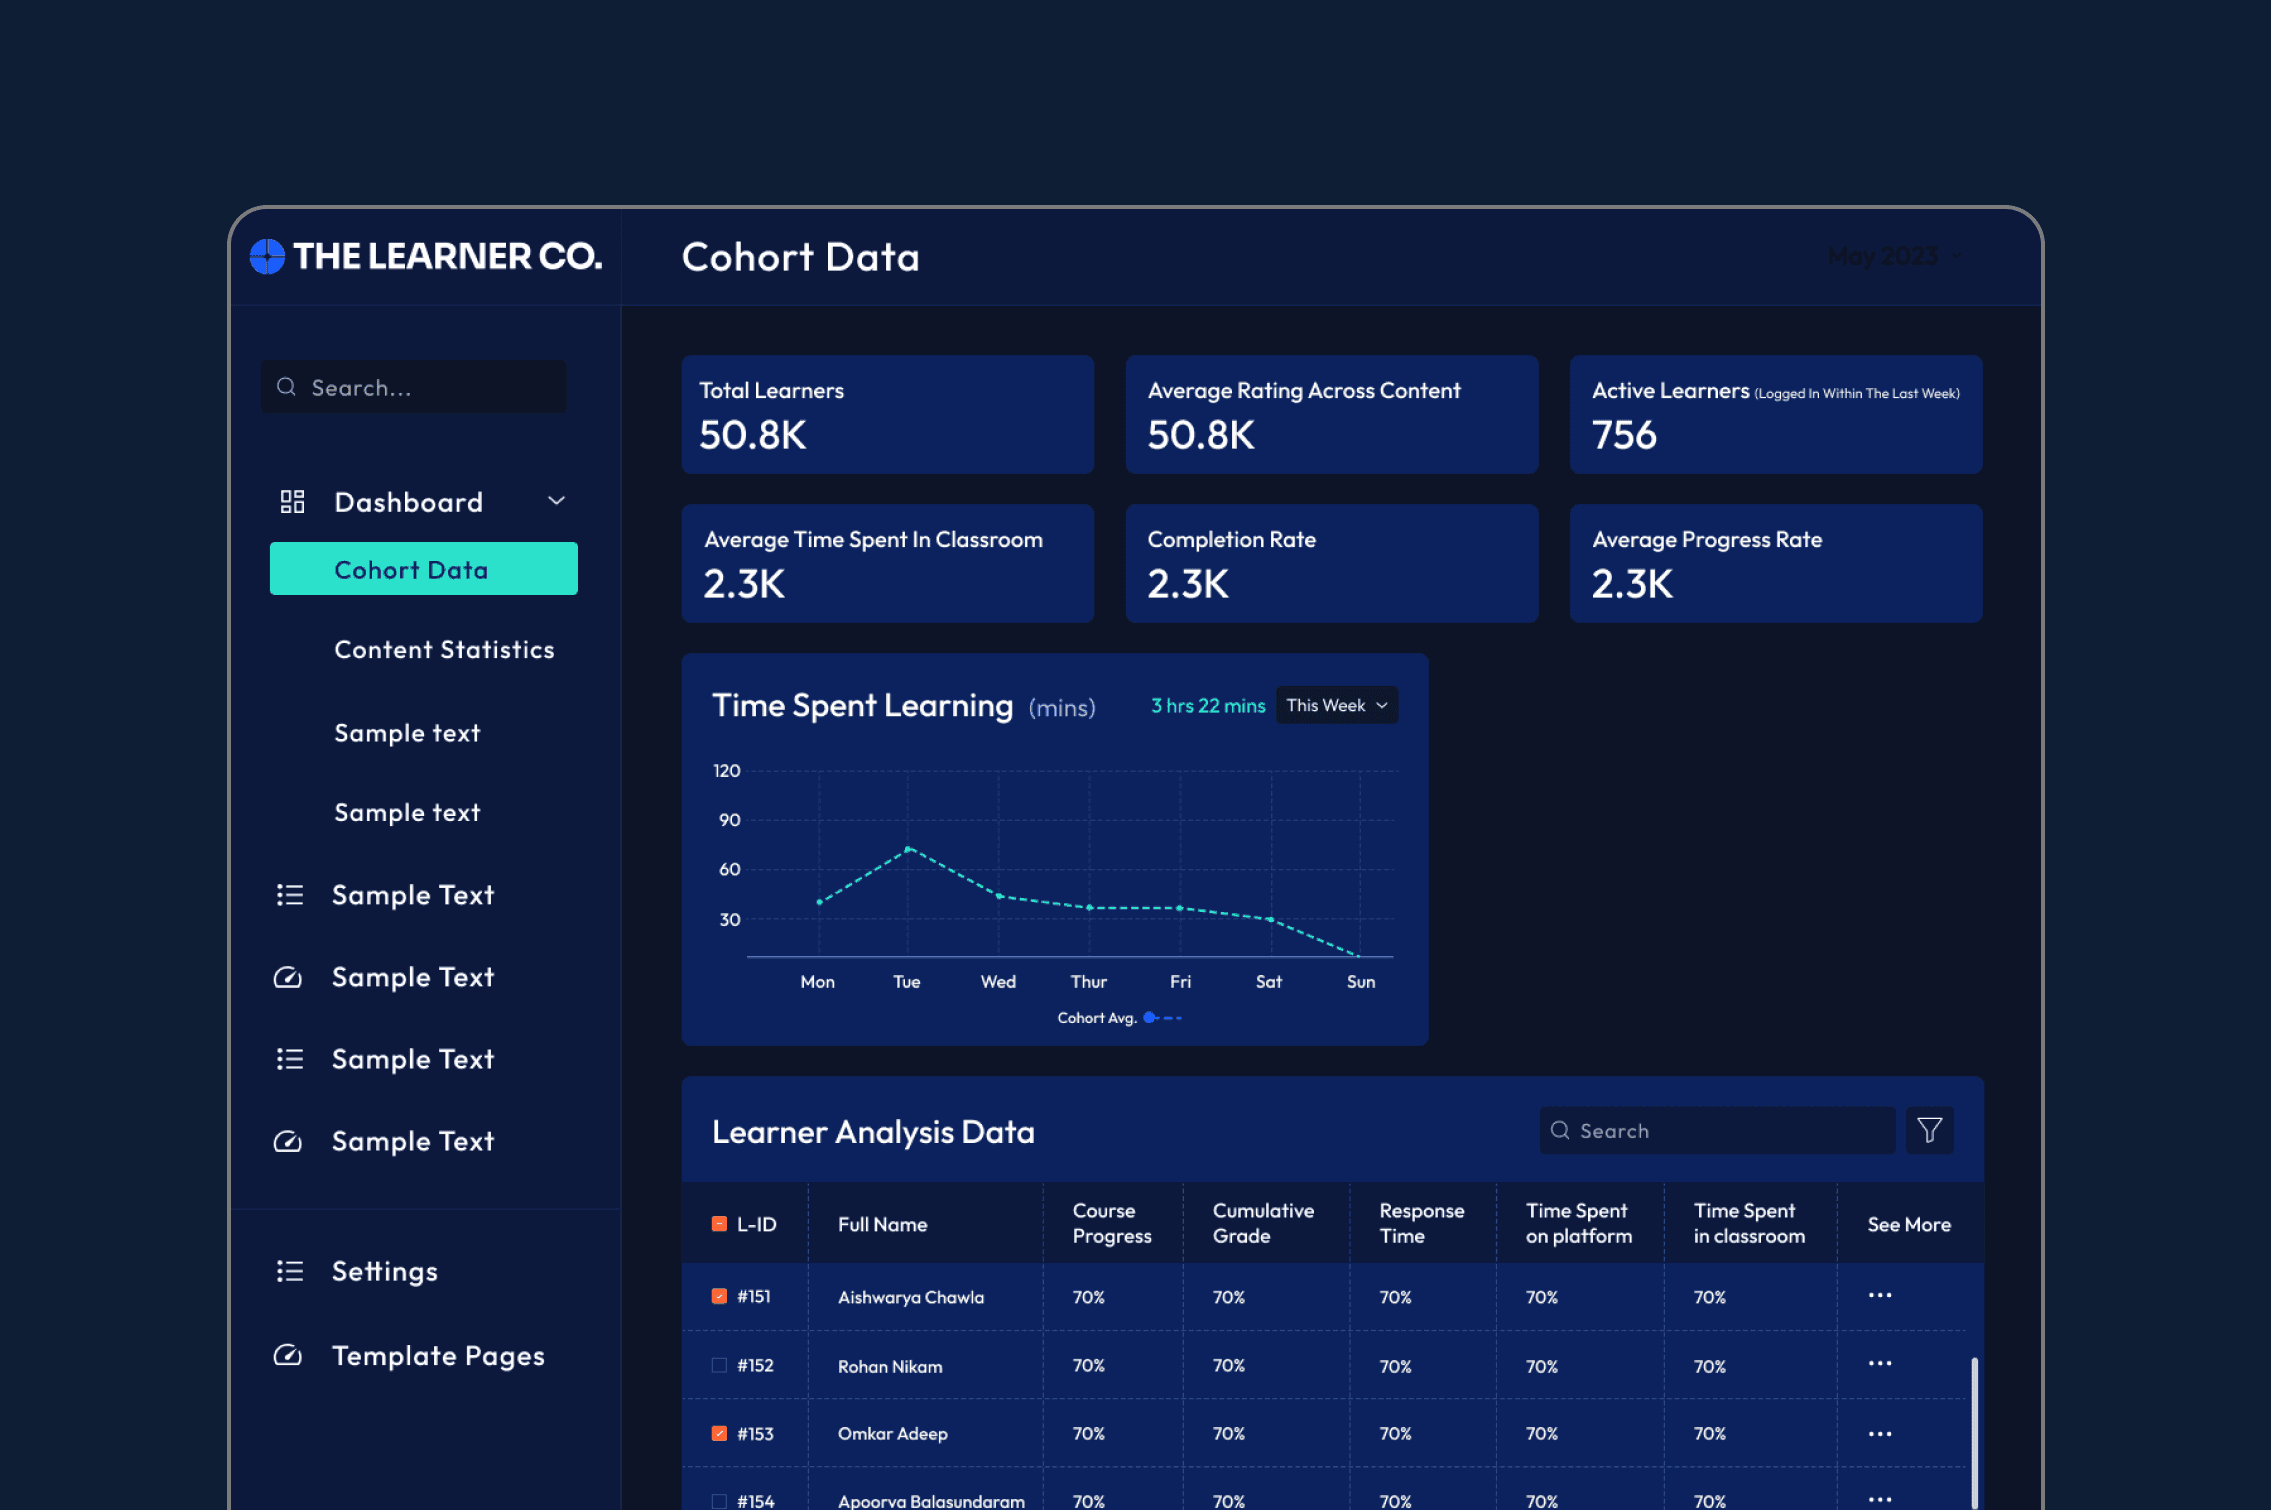Click the Mon data point on chart
The image size is (2271, 1510).
pyautogui.click(x=819, y=902)
